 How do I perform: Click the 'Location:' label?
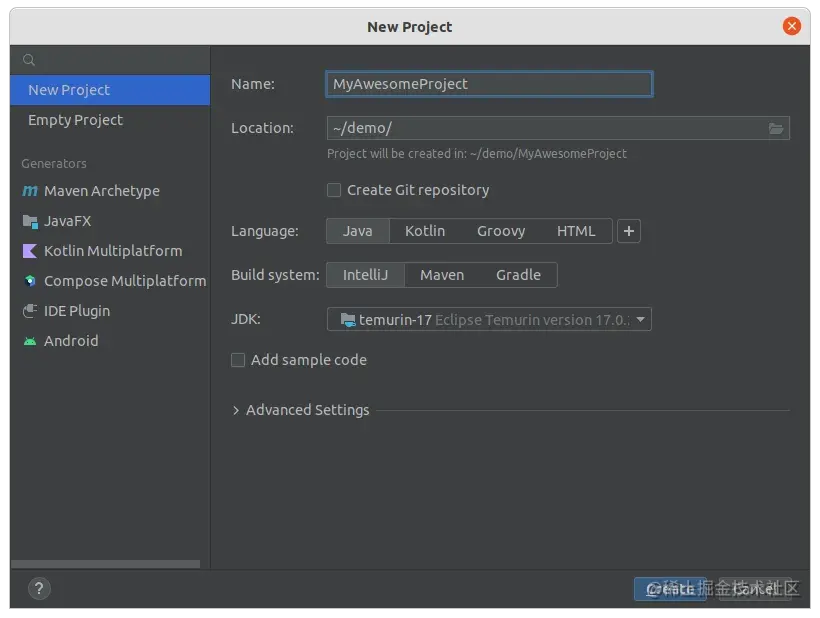[262, 128]
